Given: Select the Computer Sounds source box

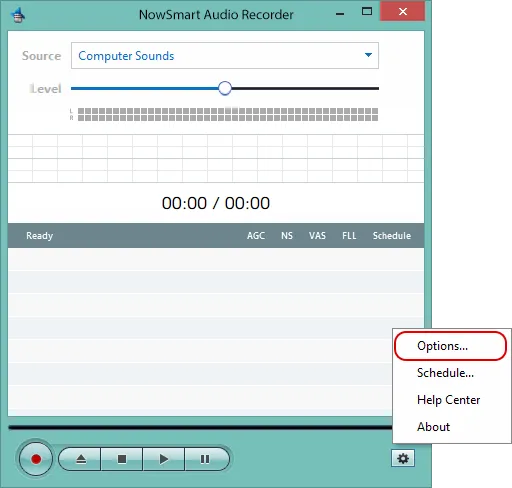Looking at the screenshot, I should 225,55.
